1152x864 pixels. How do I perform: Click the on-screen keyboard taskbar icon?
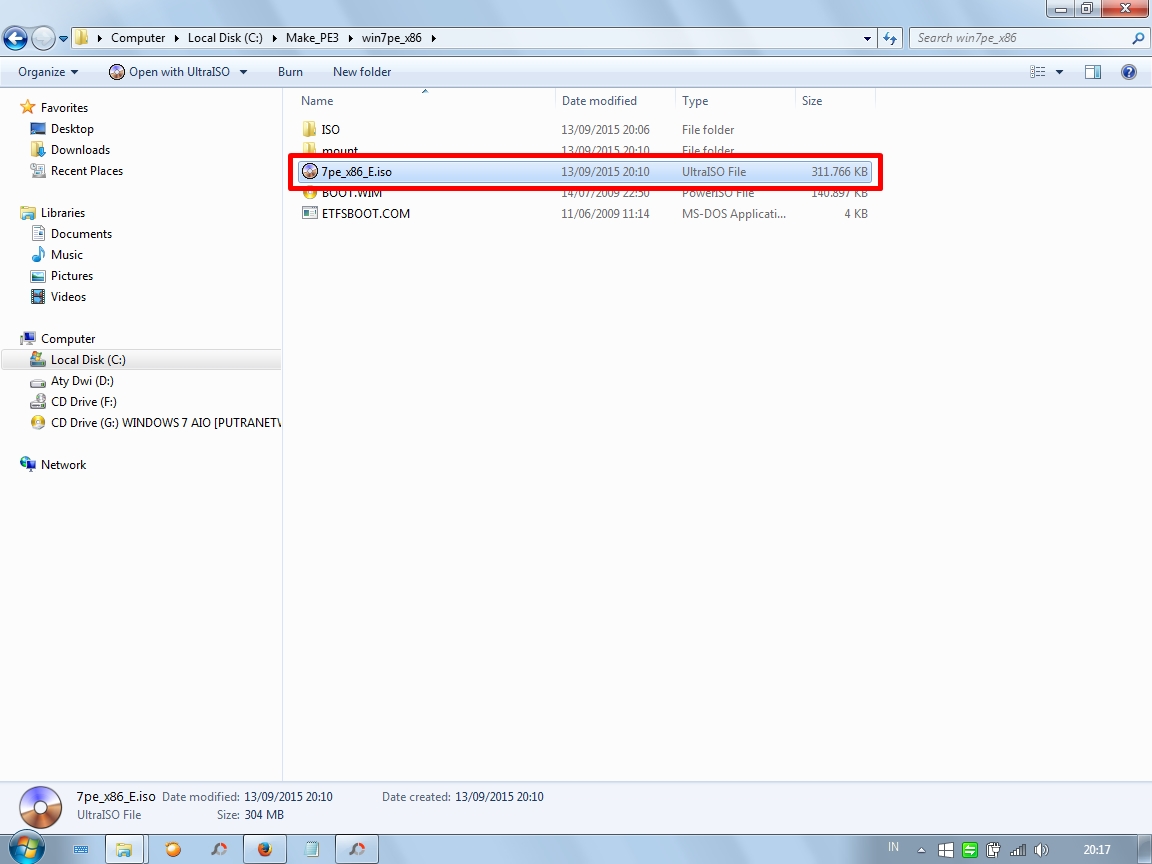(x=81, y=849)
